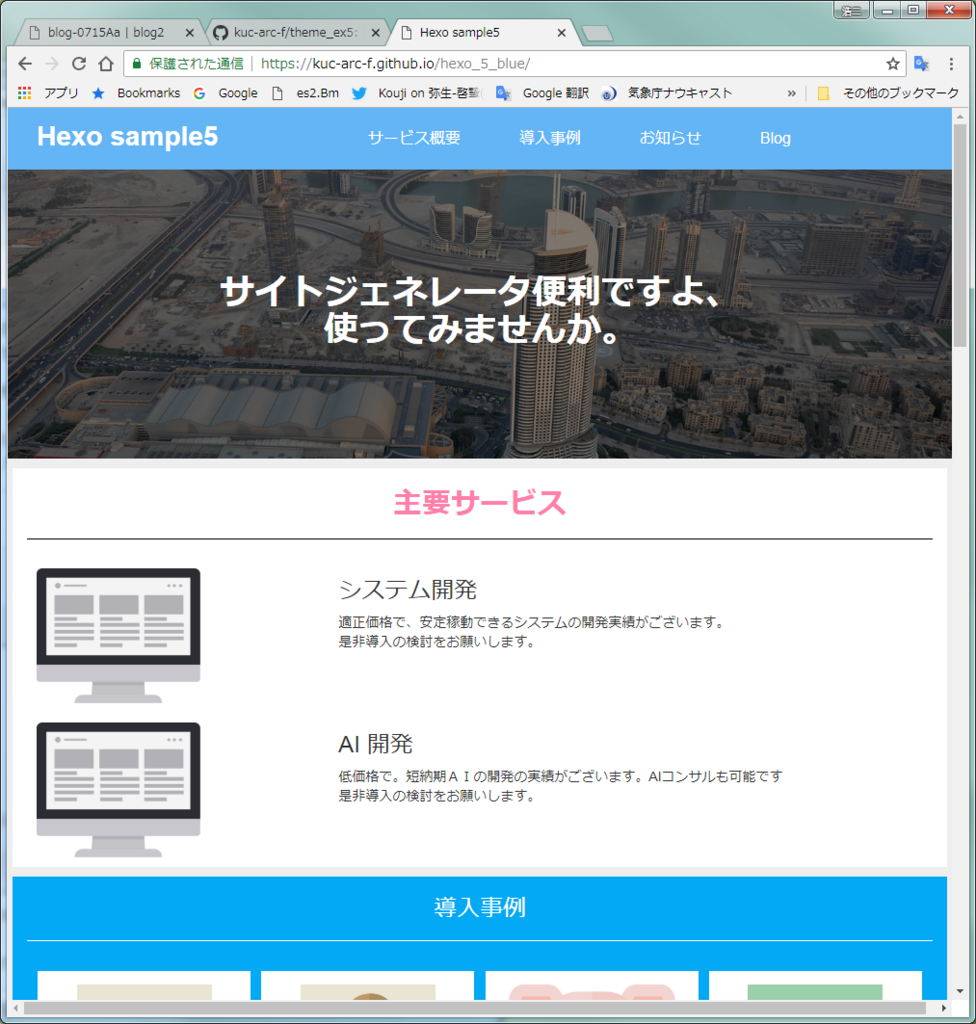Bookmark this page with the star icon

[892, 63]
